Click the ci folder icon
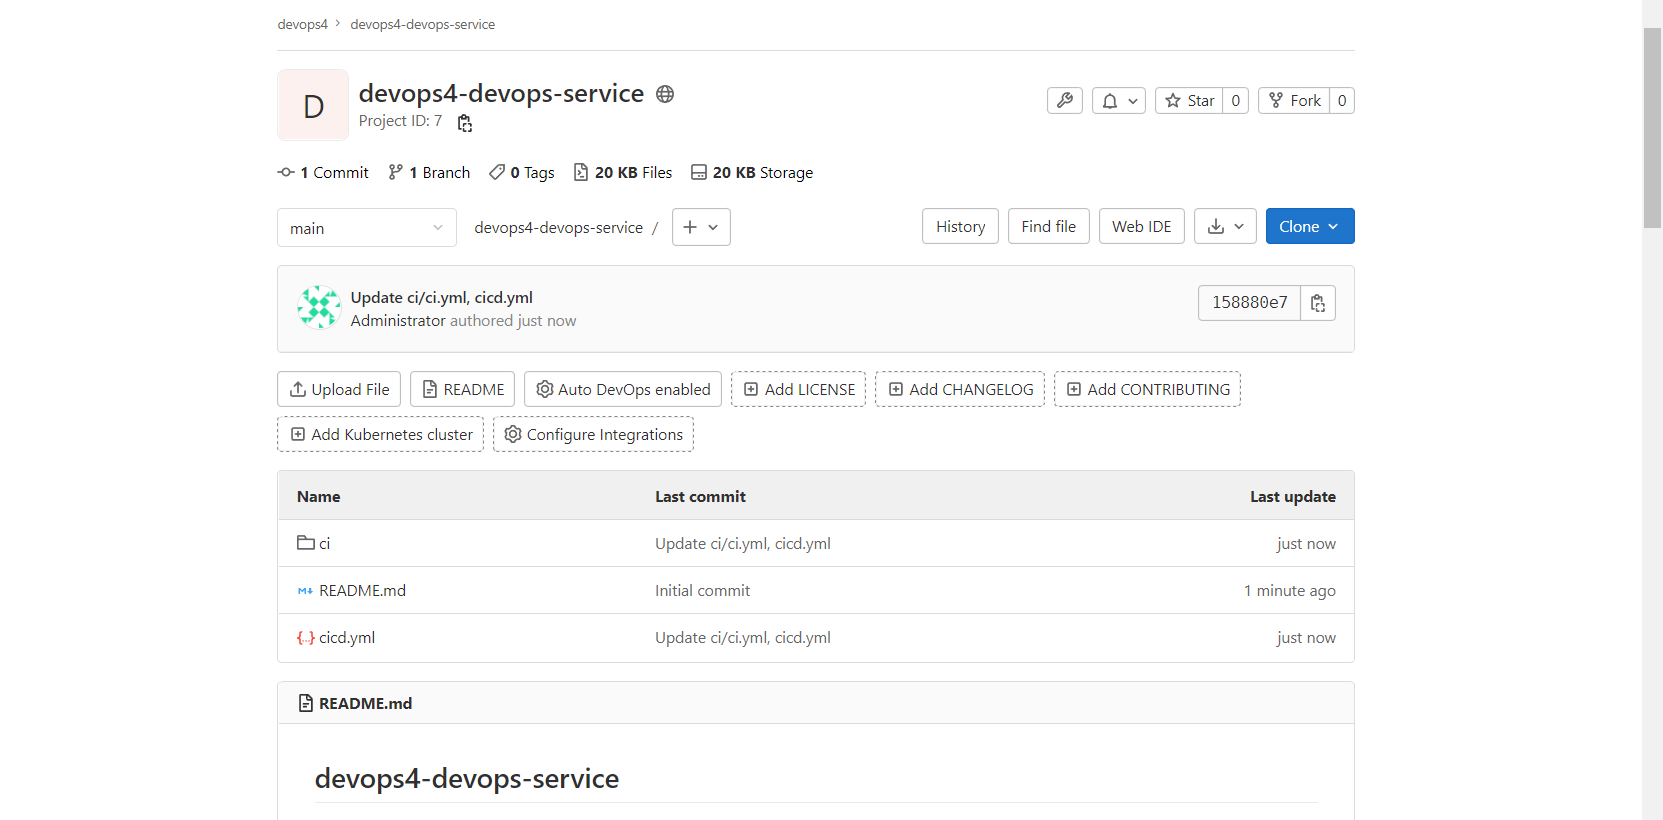This screenshot has height=820, width=1663. click(x=306, y=543)
